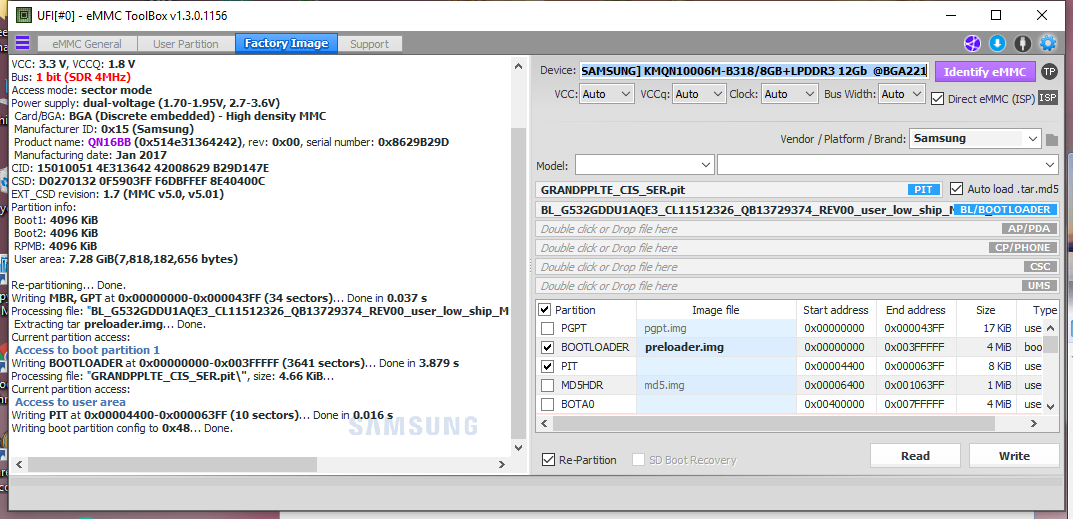Open the first Model dropdown
This screenshot has height=519, width=1073.
645,165
